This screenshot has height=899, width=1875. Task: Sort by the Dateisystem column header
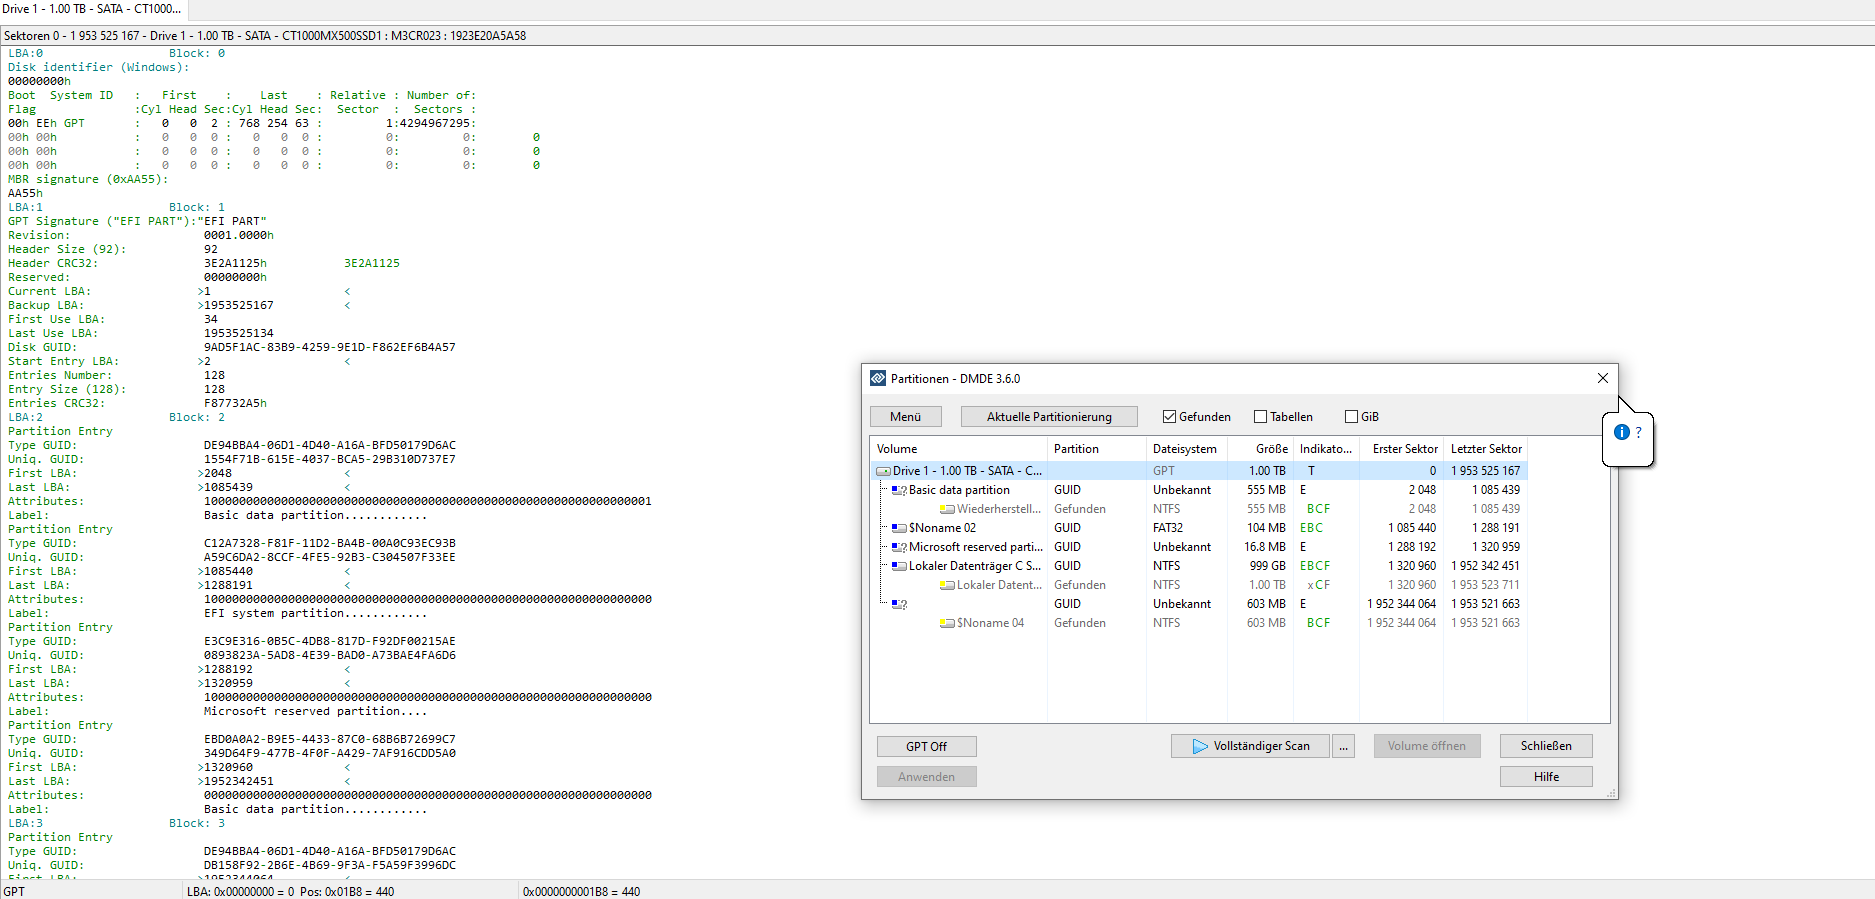[x=1186, y=449]
